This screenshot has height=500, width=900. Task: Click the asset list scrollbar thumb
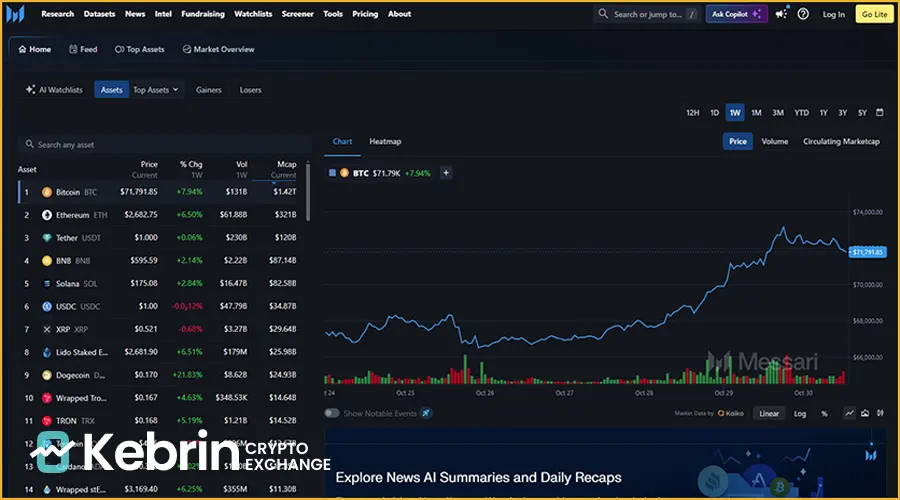click(x=308, y=192)
